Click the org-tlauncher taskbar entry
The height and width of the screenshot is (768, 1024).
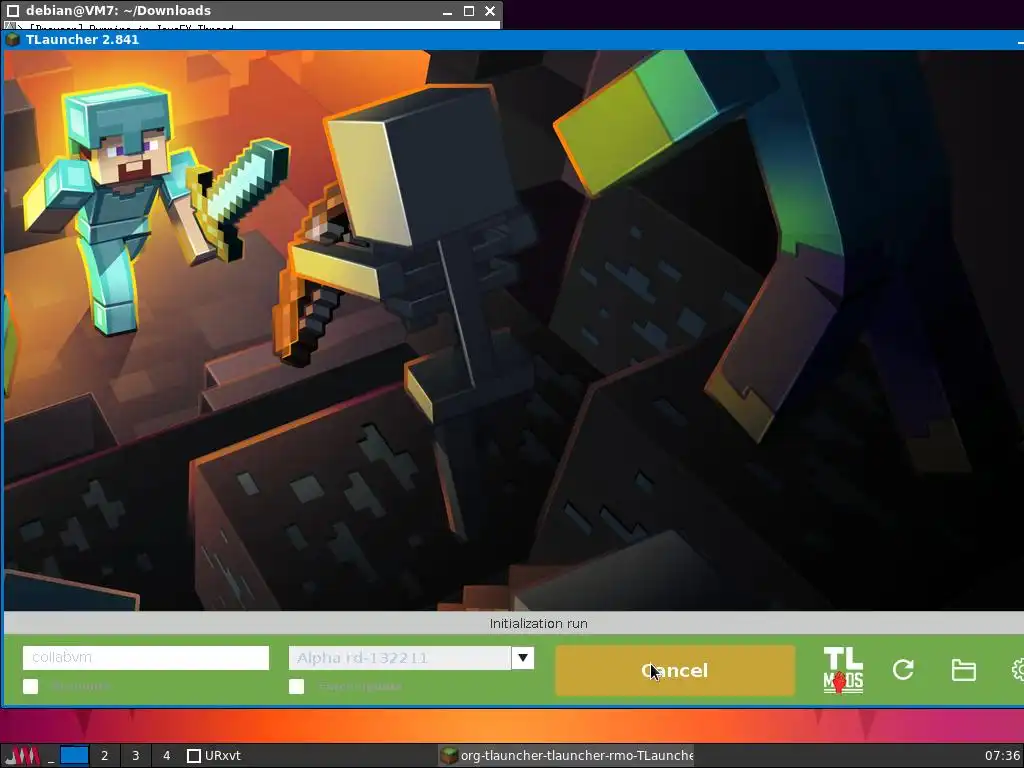pyautogui.click(x=566, y=756)
